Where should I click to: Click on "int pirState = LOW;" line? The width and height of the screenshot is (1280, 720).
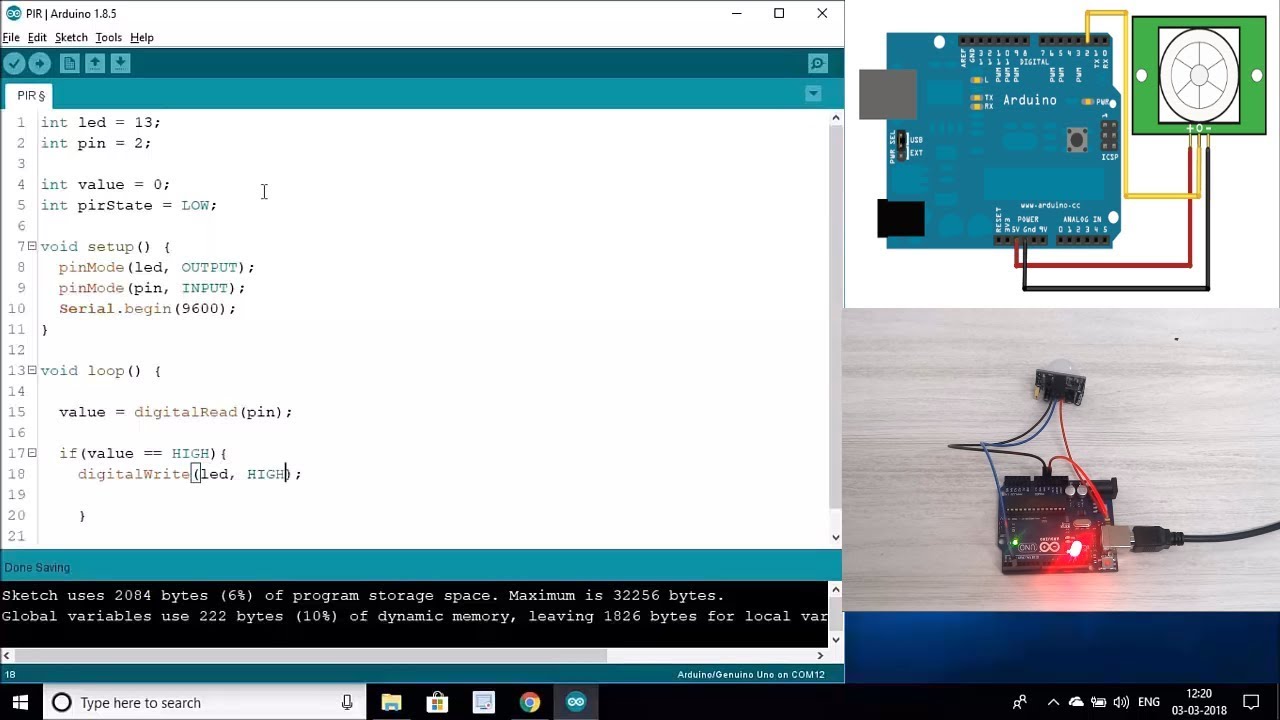[x=129, y=205]
